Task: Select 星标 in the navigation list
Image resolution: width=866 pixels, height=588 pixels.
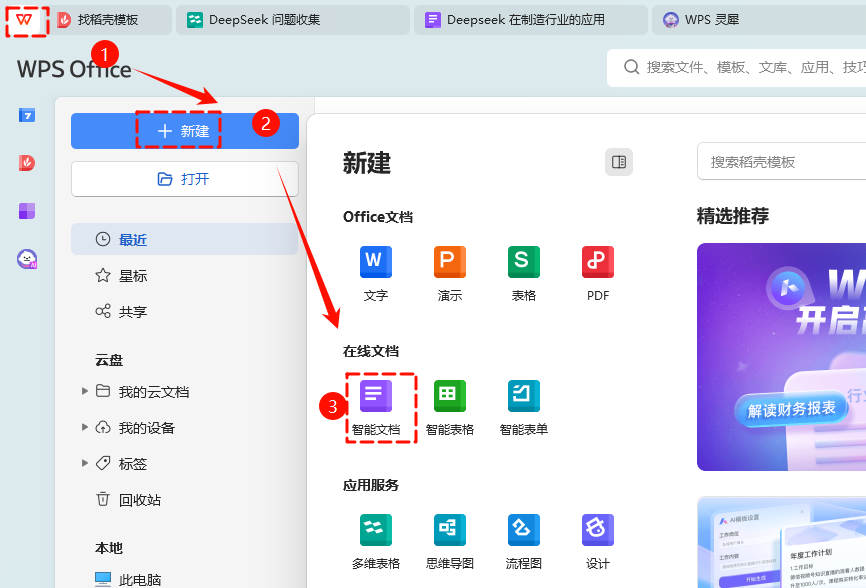Action: pos(184,276)
